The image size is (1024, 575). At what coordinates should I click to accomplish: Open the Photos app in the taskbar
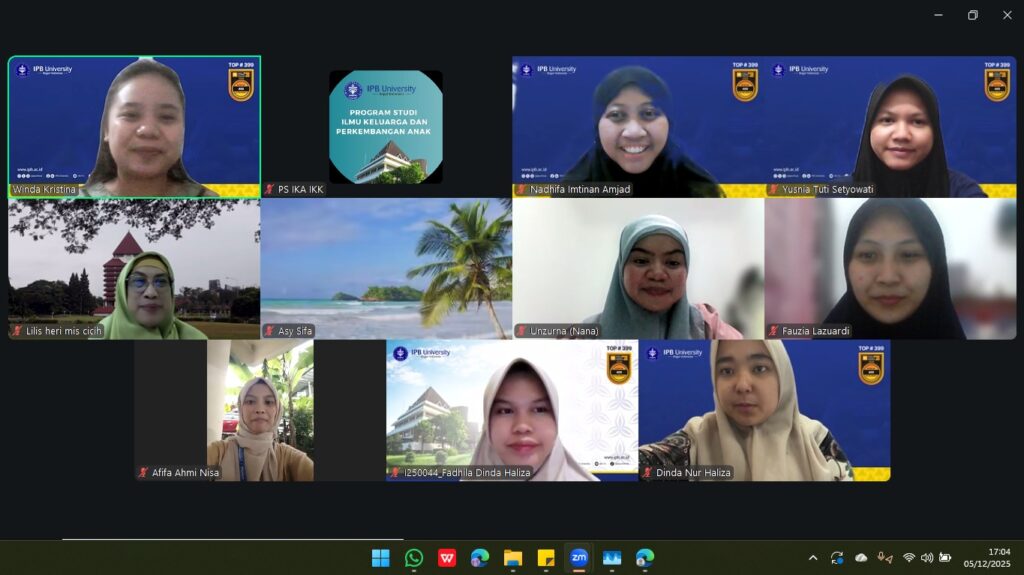[x=612, y=558]
